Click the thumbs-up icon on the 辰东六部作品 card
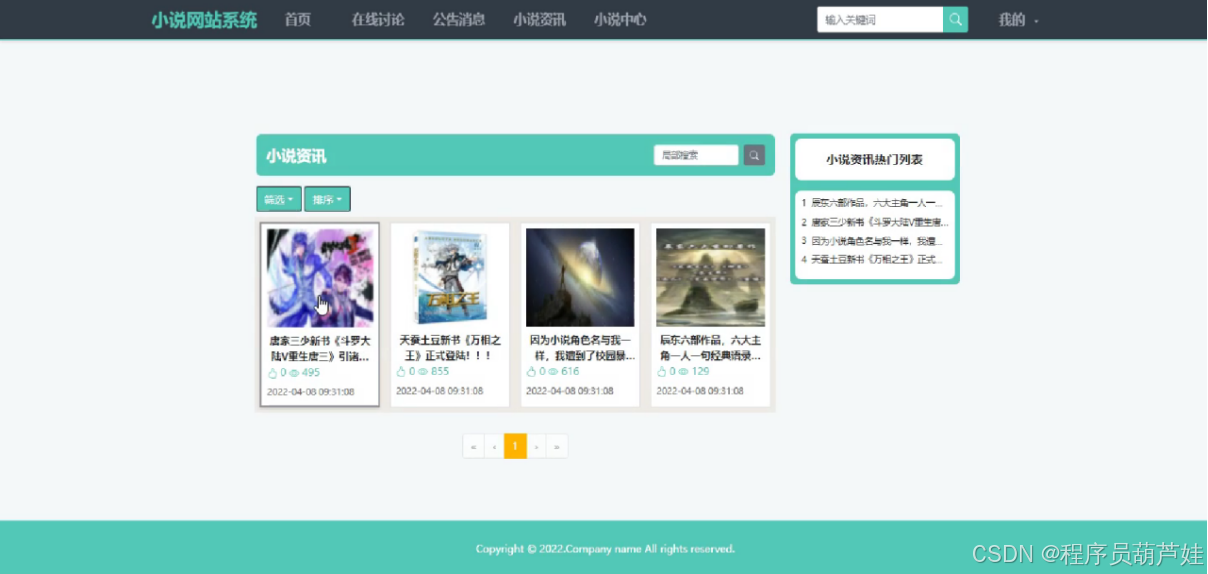1208x574 pixels. [661, 371]
